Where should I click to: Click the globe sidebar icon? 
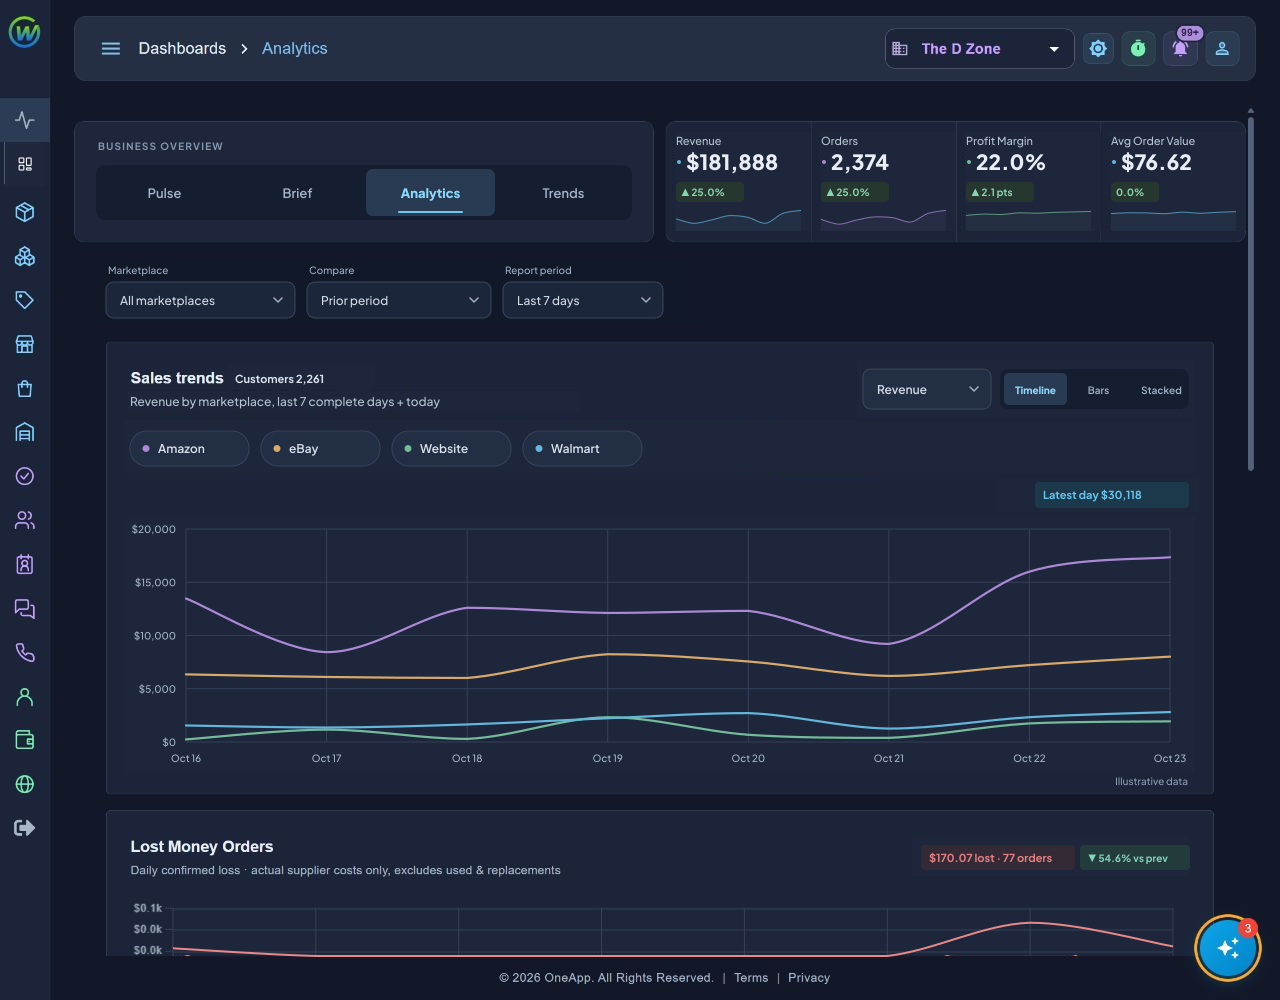[25, 784]
